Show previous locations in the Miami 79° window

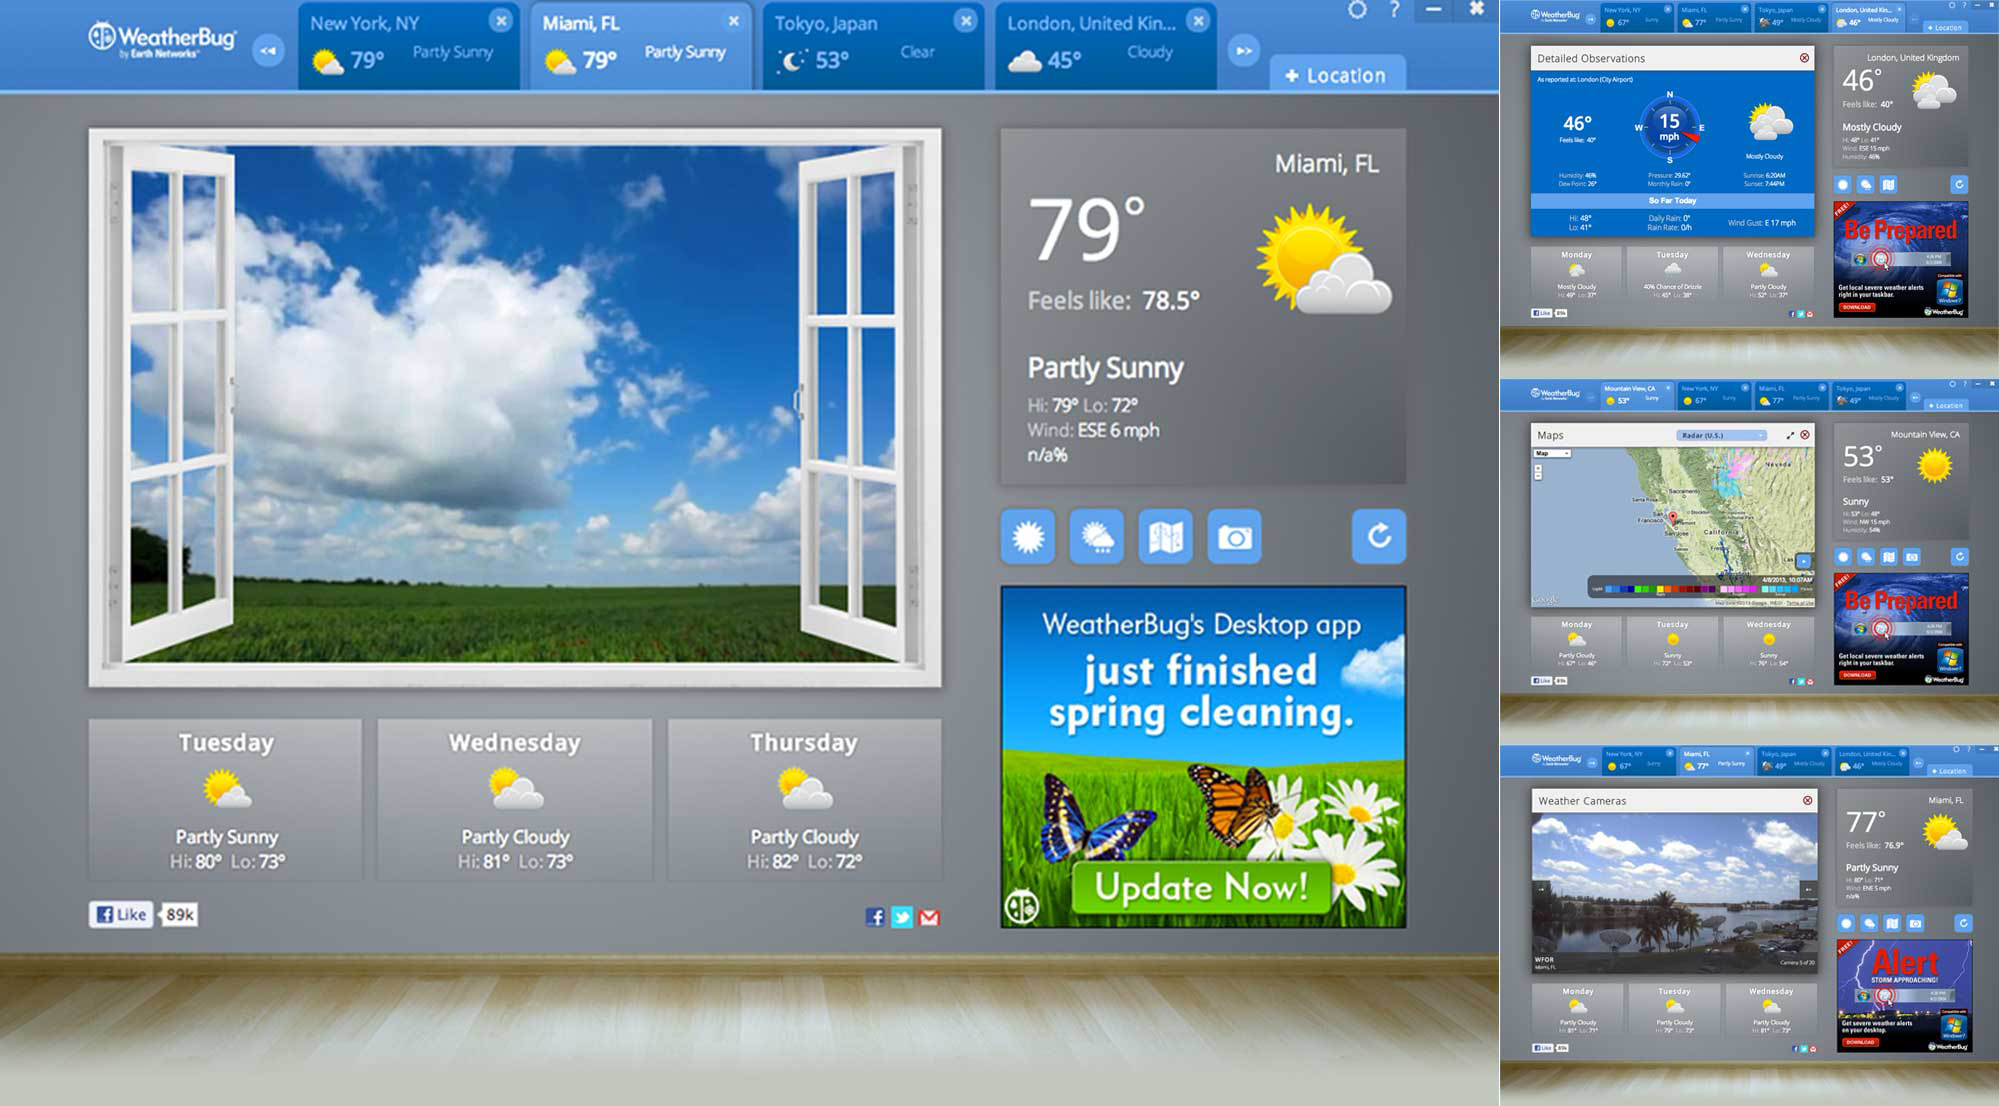click(268, 51)
